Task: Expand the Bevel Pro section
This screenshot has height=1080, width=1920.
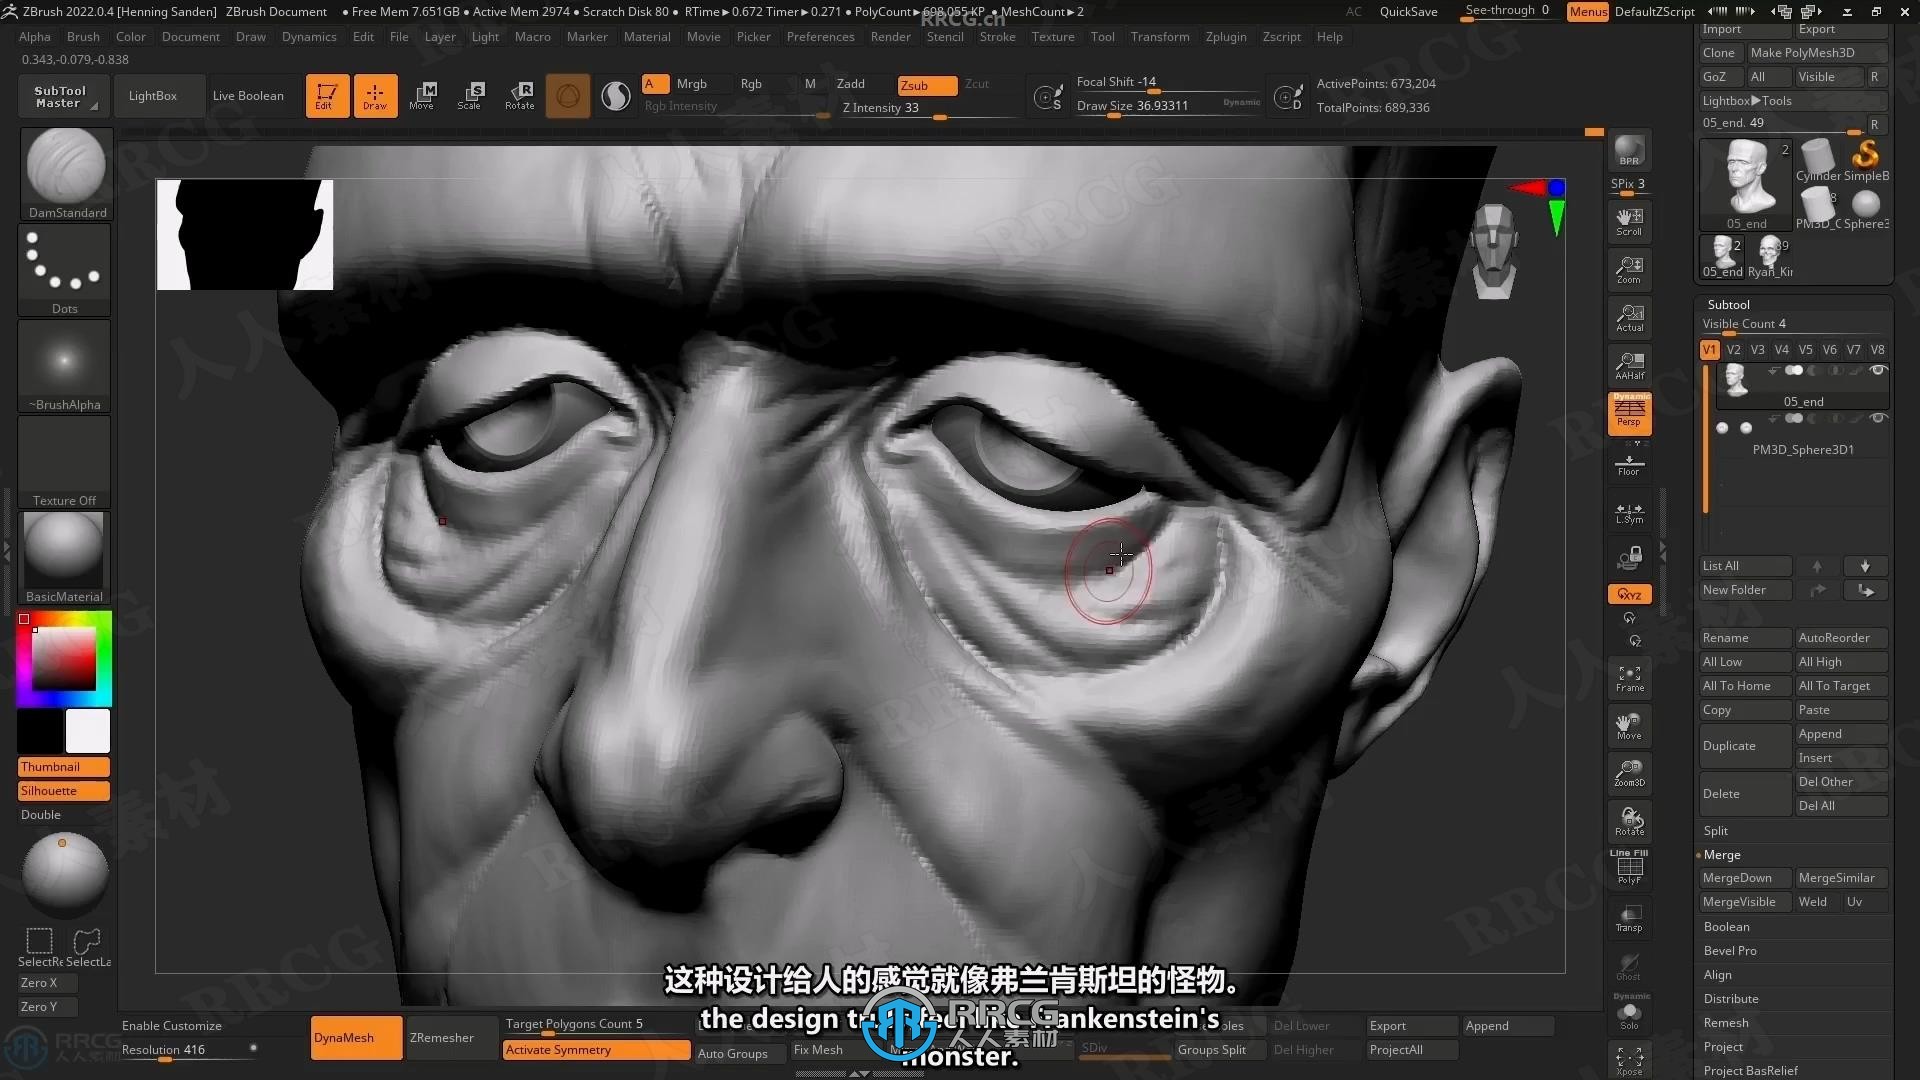Action: point(1730,951)
